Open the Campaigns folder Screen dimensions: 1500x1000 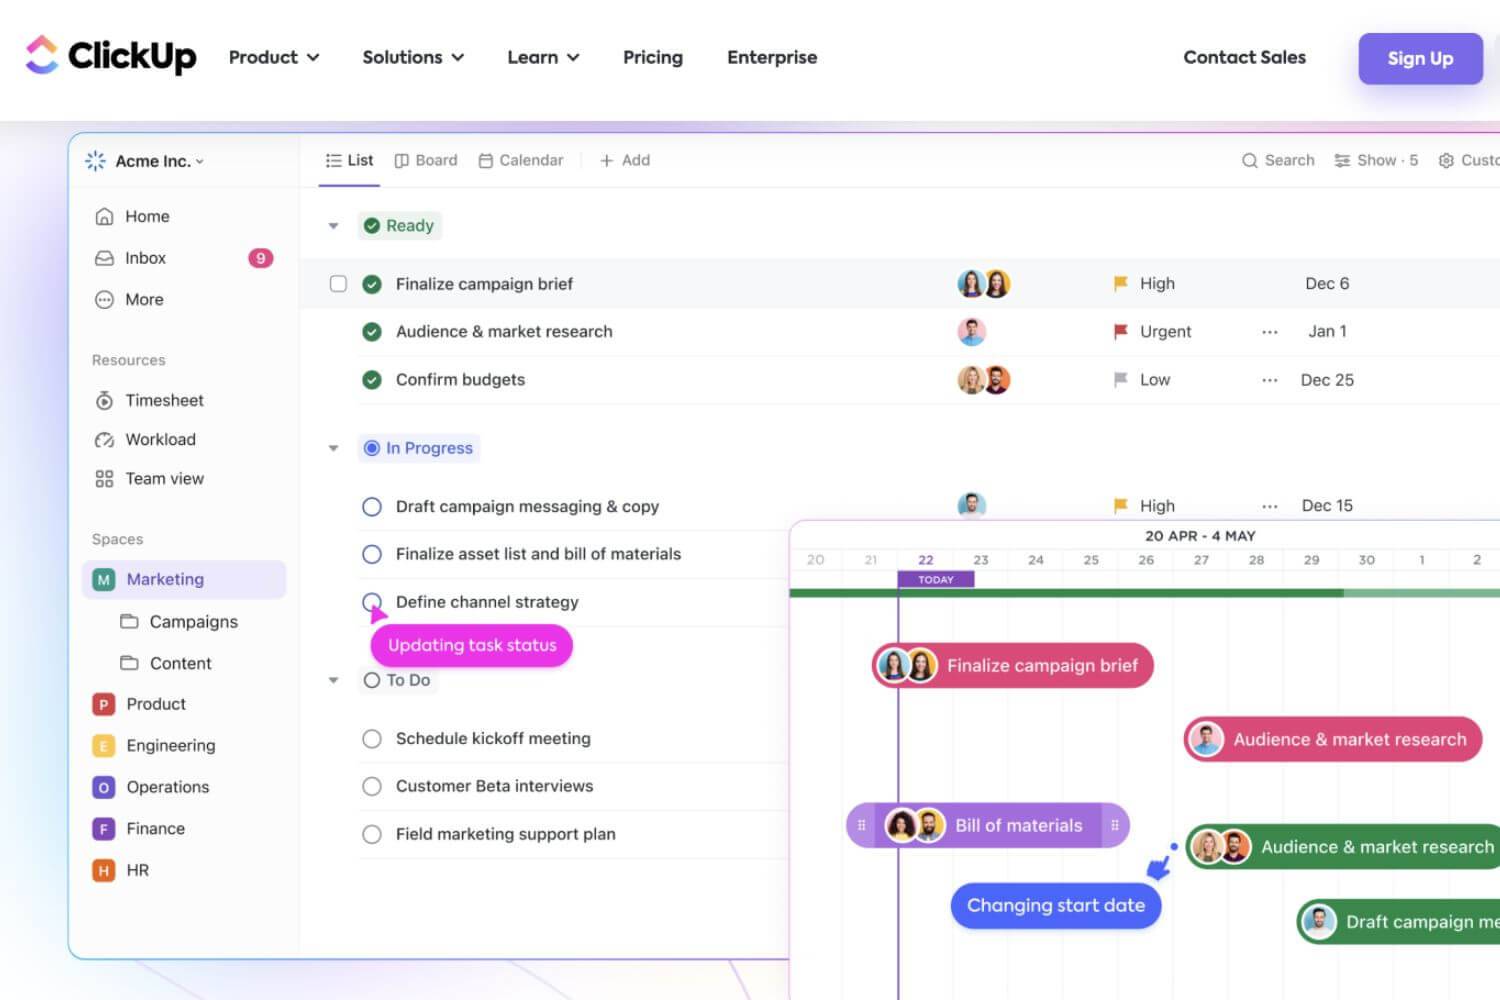(x=179, y=621)
